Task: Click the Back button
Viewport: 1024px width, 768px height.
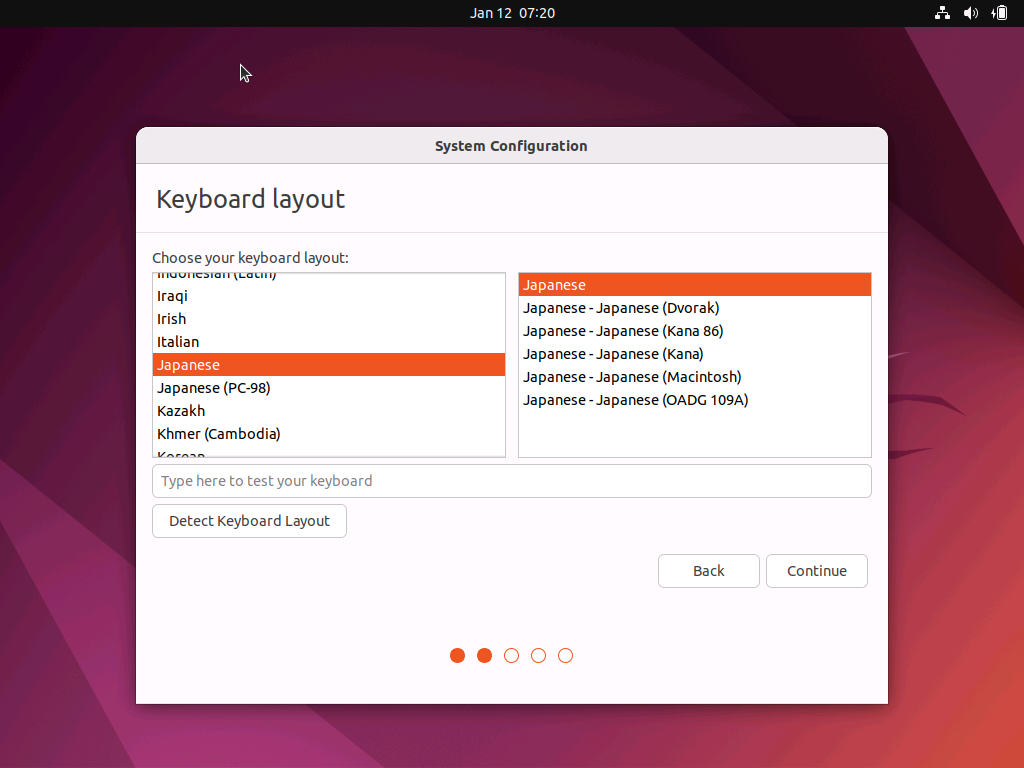Action: click(x=708, y=570)
